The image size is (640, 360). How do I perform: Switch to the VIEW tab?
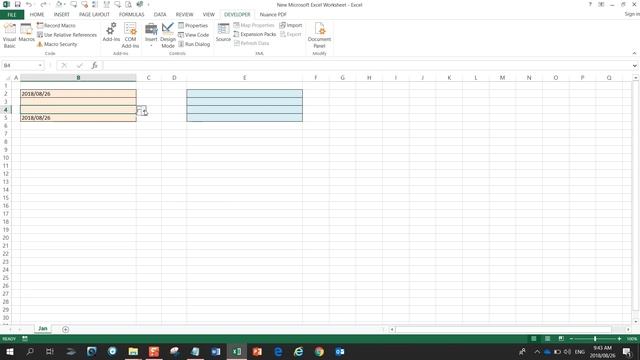click(x=209, y=15)
